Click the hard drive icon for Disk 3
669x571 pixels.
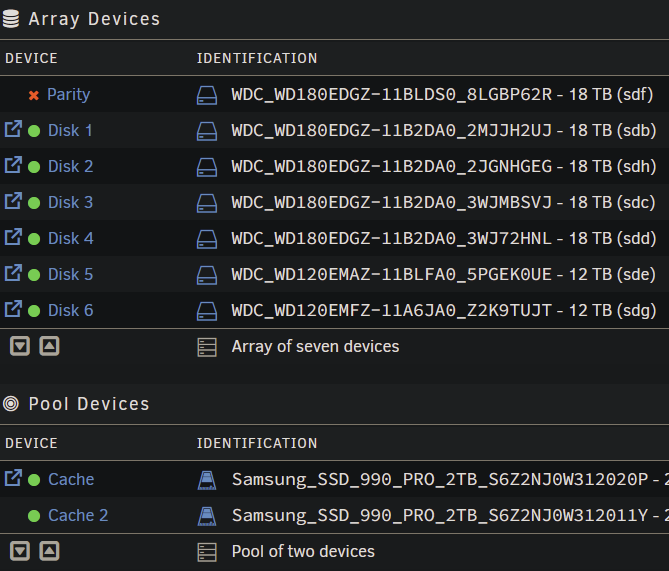point(207,203)
